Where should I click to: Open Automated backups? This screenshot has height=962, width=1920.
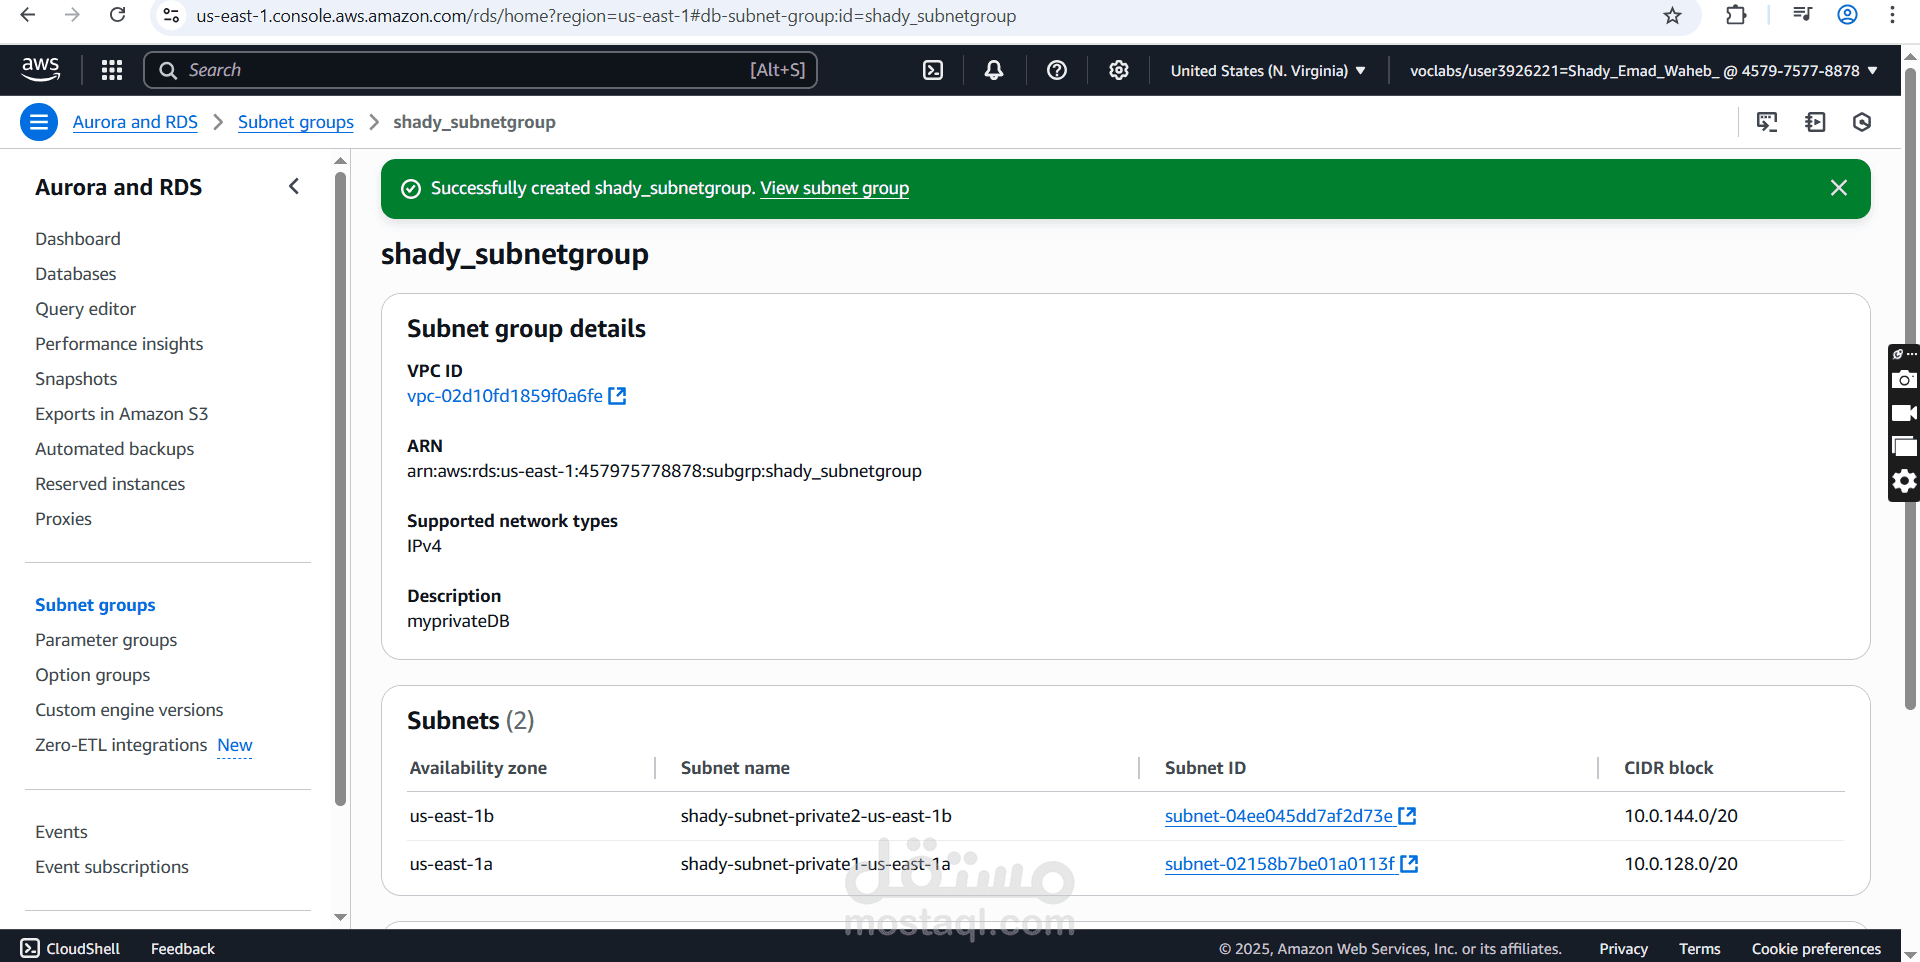point(115,449)
